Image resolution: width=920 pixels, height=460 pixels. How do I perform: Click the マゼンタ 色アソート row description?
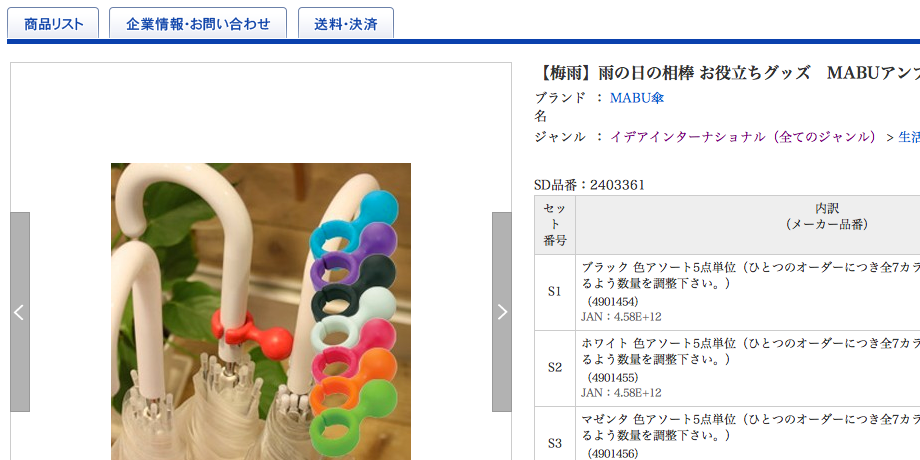pyautogui.click(x=750, y=433)
